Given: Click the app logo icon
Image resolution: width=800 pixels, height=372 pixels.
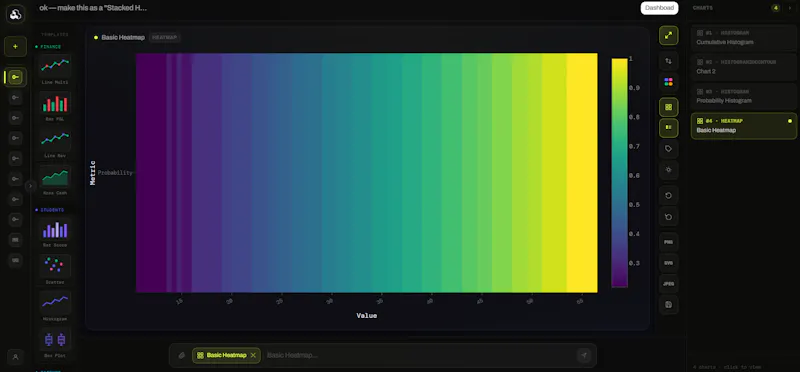Looking at the screenshot, I should (15, 14).
